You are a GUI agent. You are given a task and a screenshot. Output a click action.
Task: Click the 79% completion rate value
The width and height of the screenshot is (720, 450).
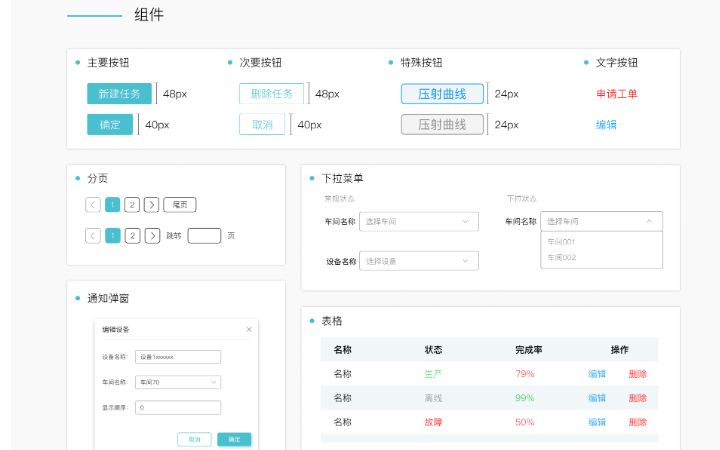coord(524,374)
